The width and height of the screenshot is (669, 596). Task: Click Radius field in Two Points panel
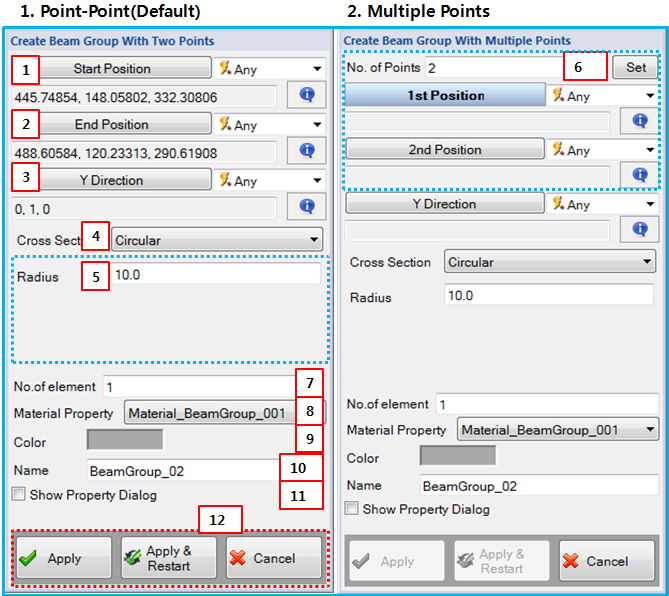point(215,274)
